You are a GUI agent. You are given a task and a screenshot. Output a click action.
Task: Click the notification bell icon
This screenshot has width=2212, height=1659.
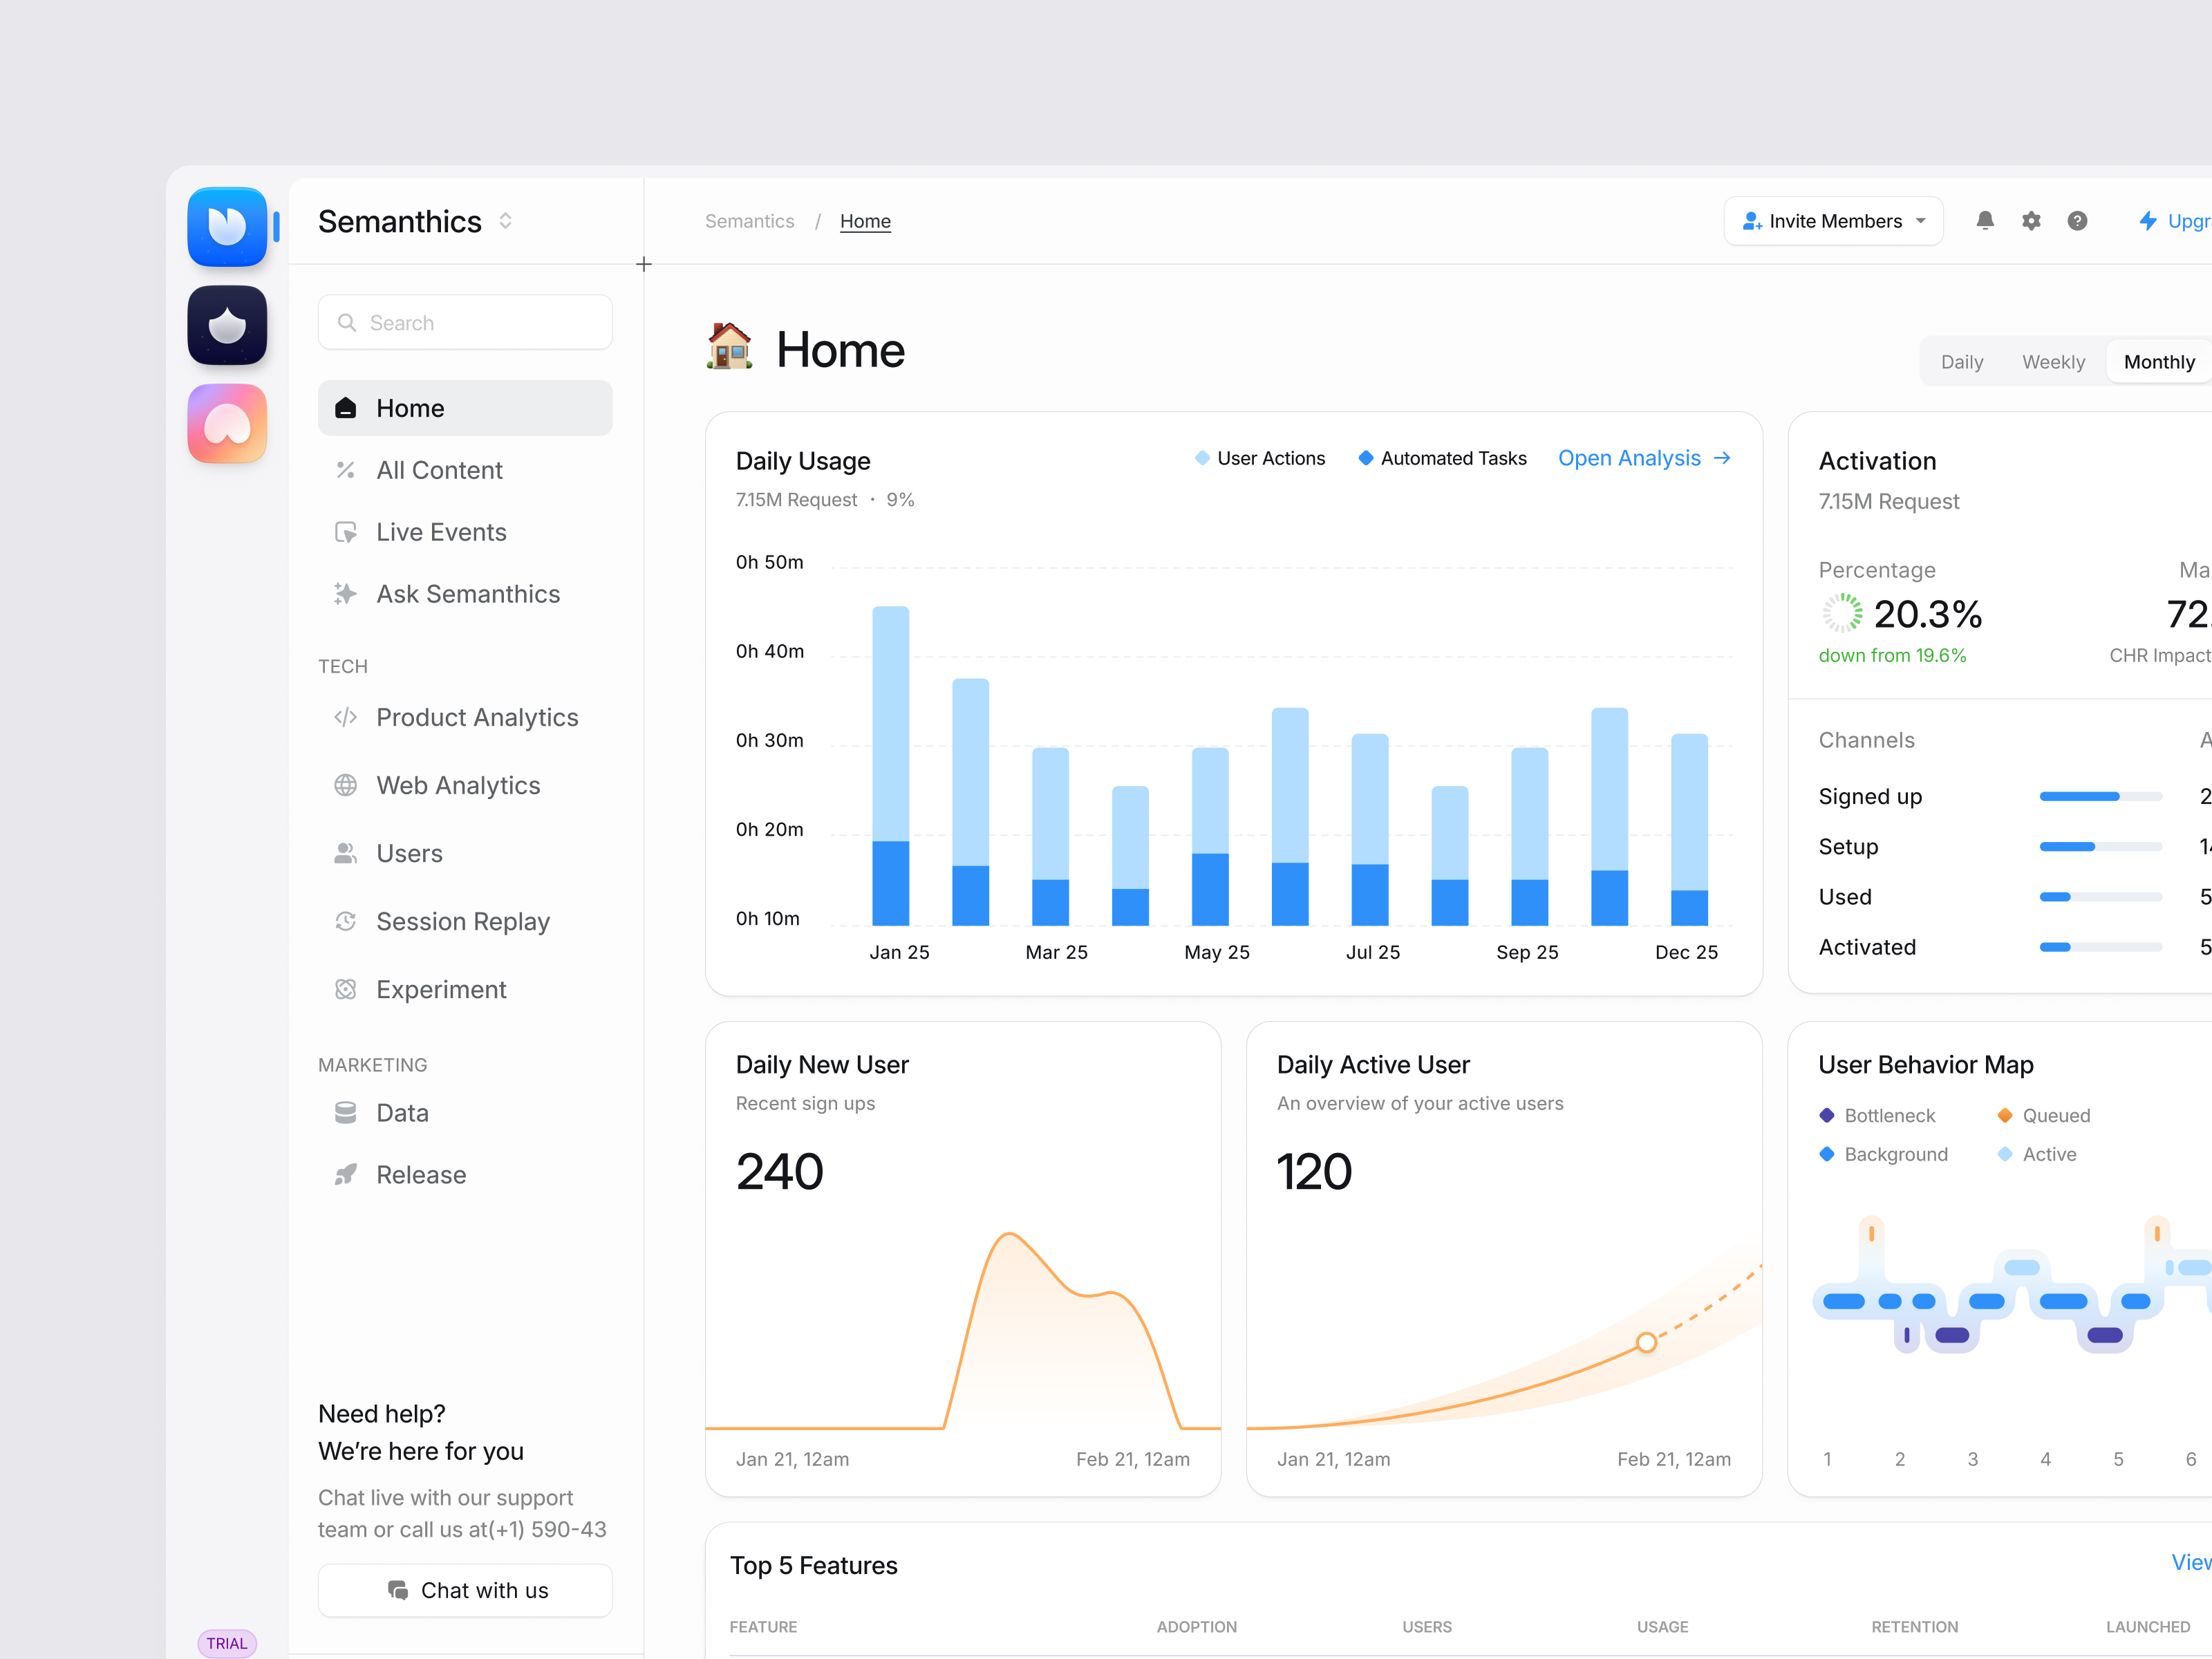click(1985, 221)
